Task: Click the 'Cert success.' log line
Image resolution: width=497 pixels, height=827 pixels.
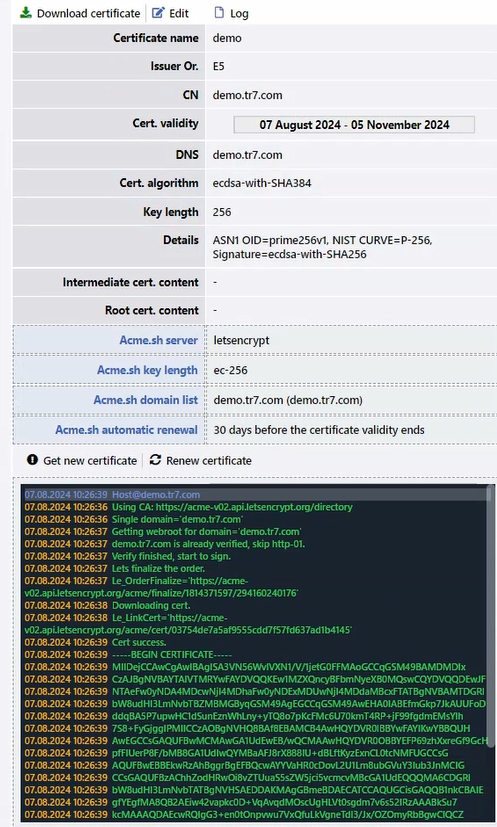Action: 95,642
